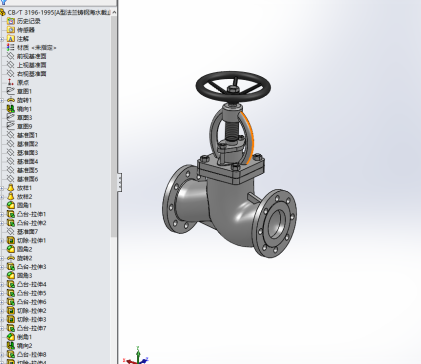Viewport: 421px width, 364px height.
Task: Click the Sensors folder icon (传感器)
Action: pos(11,30)
